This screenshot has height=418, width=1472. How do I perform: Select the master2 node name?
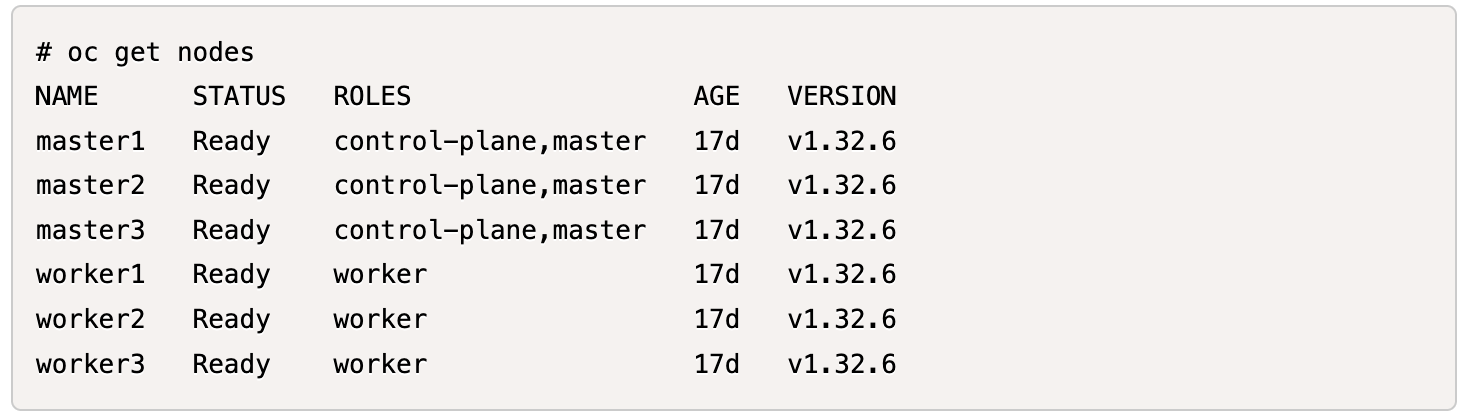pyautogui.click(x=90, y=186)
